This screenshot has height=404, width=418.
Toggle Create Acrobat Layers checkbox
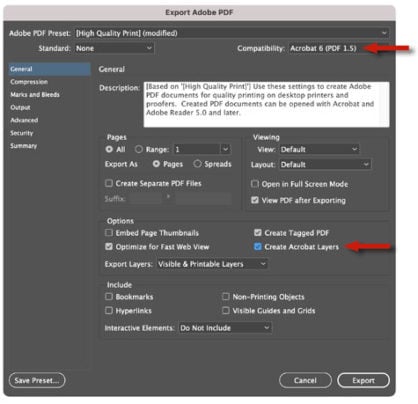coord(258,246)
